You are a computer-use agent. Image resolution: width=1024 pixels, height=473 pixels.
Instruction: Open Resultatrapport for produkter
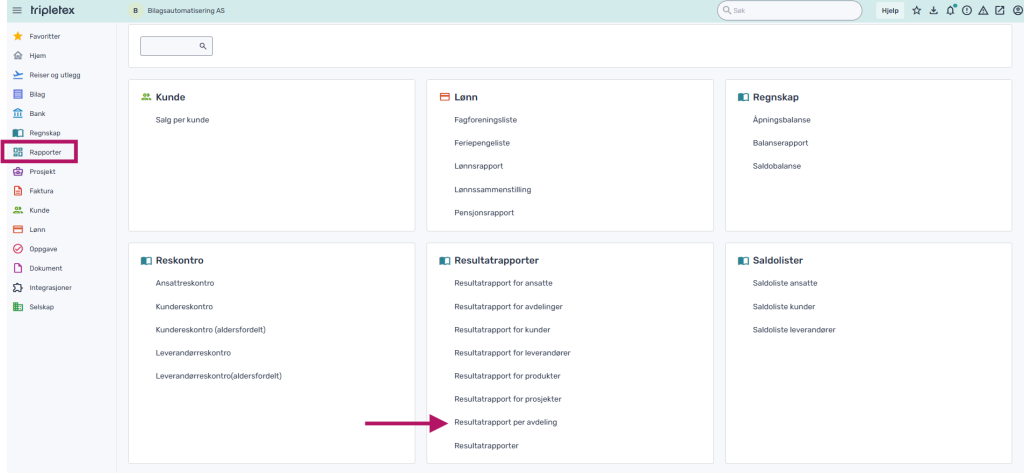point(507,376)
